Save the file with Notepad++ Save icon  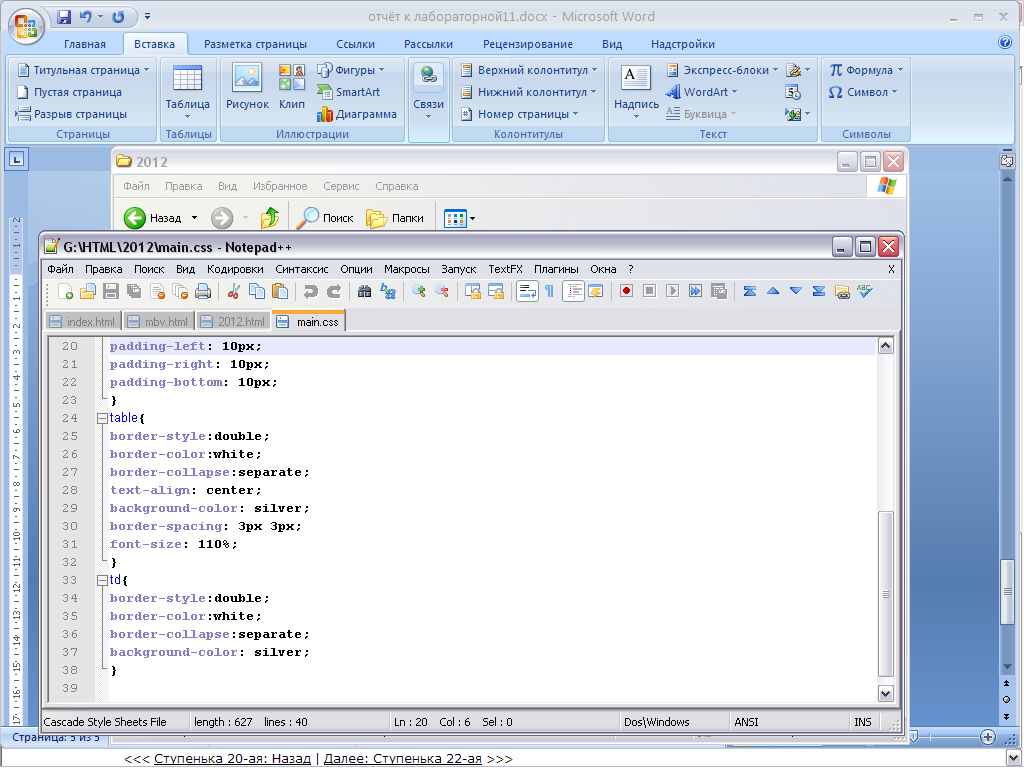[111, 291]
